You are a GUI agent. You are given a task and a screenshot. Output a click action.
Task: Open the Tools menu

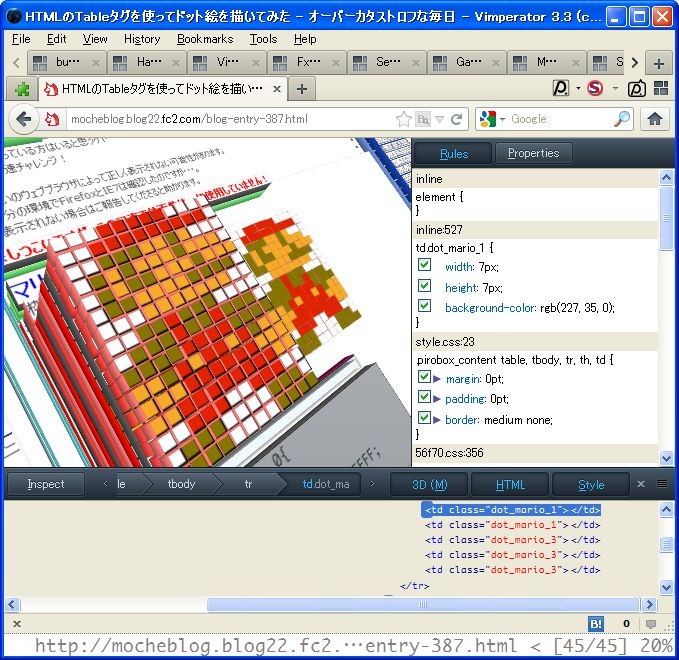pyautogui.click(x=263, y=39)
